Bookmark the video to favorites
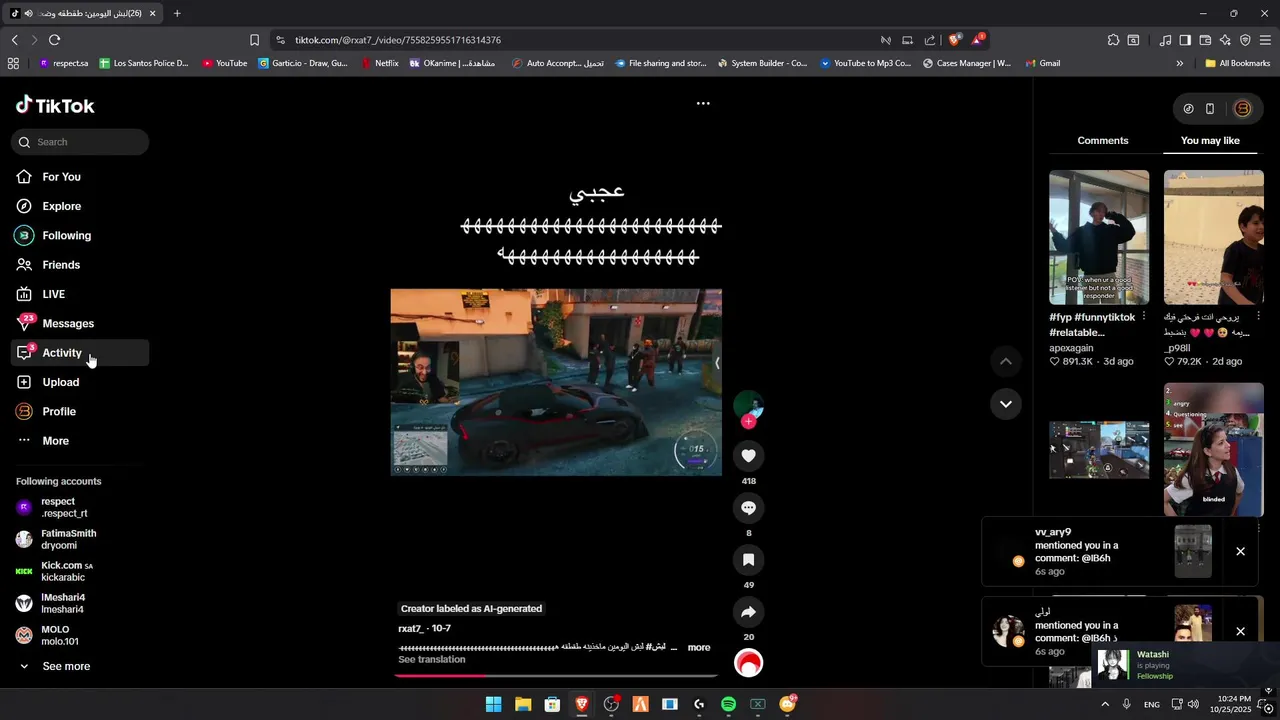The image size is (1280, 720). point(748,560)
